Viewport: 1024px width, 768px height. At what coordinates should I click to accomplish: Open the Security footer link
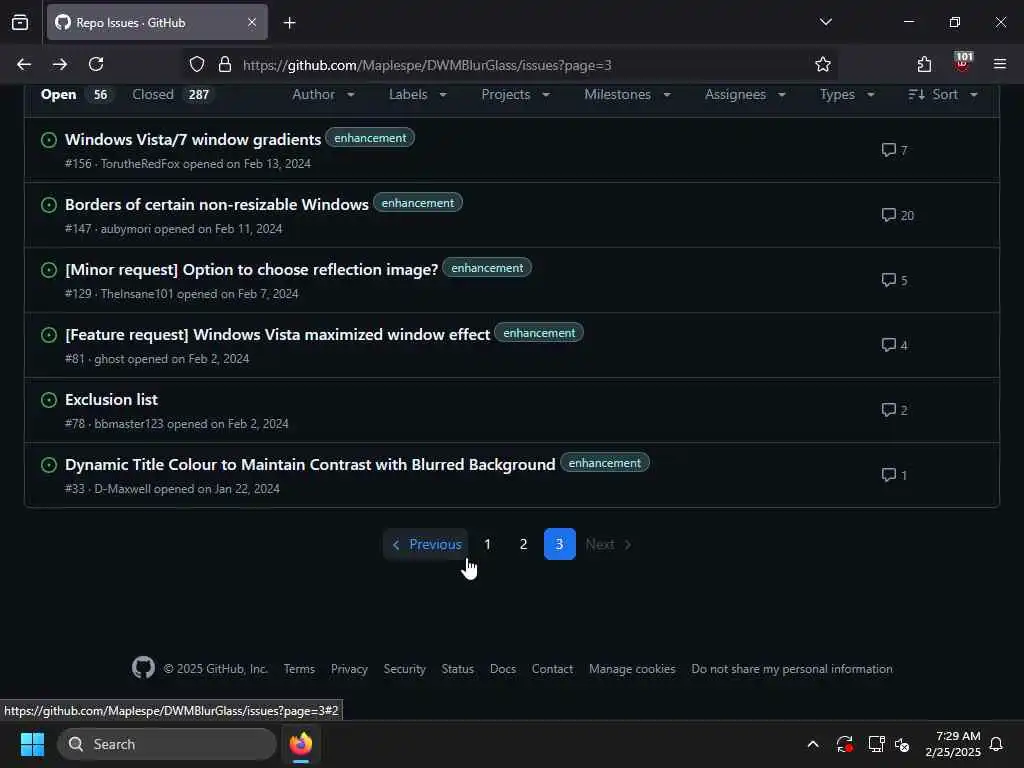point(404,669)
